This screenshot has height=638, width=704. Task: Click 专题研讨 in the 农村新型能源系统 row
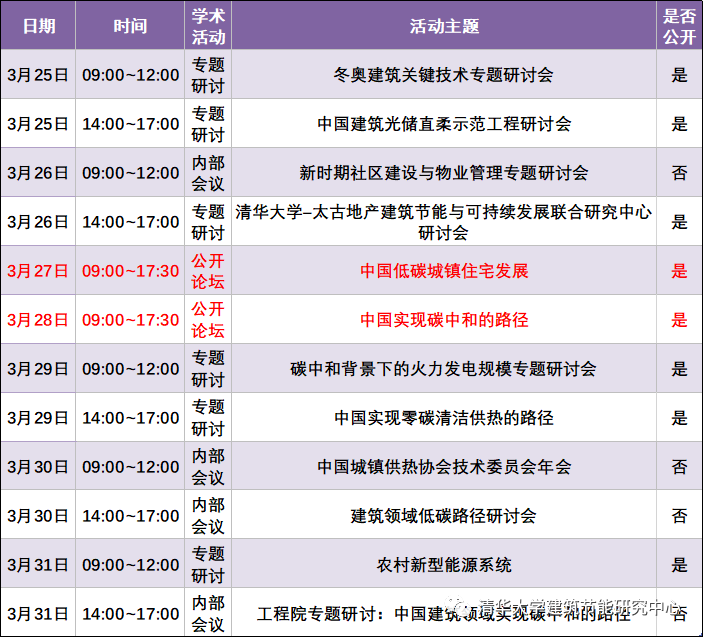point(208,564)
